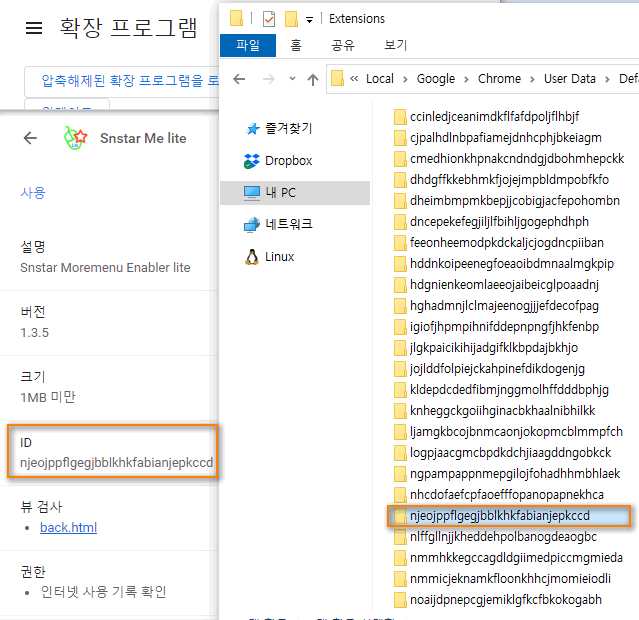Select 즐겨찾기 in the navigation pane
Image resolution: width=639 pixels, height=620 pixels.
279,129
